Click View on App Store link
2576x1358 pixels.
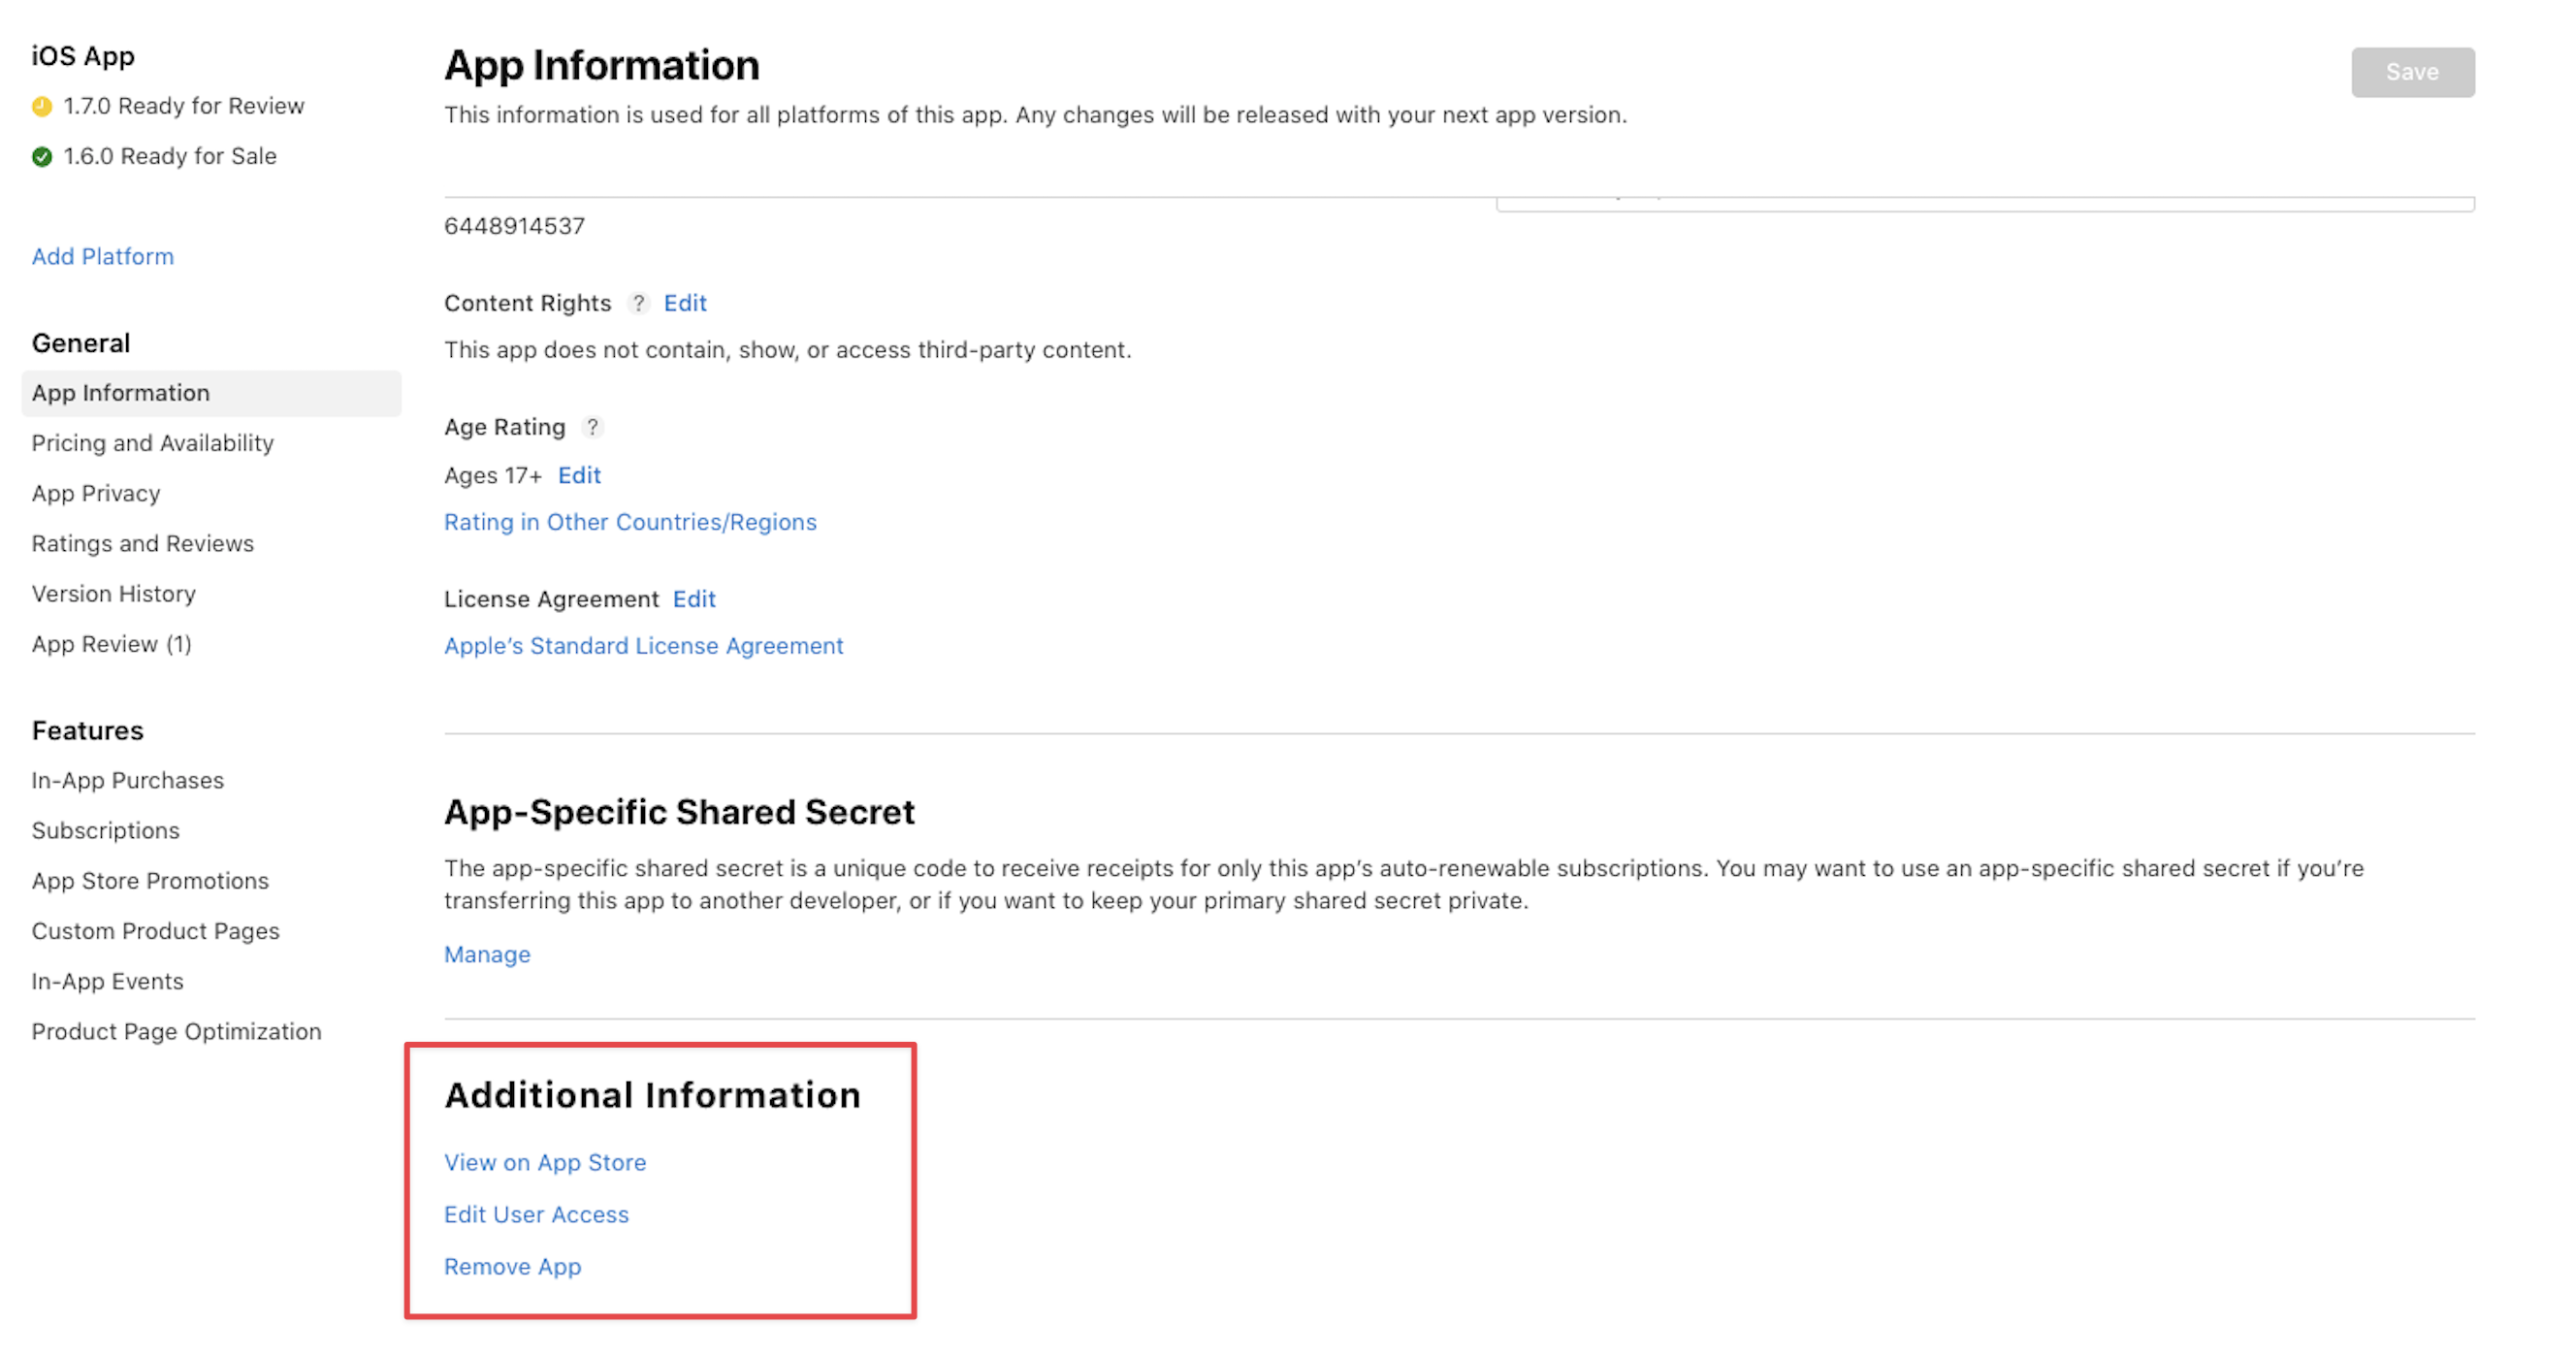(545, 1162)
